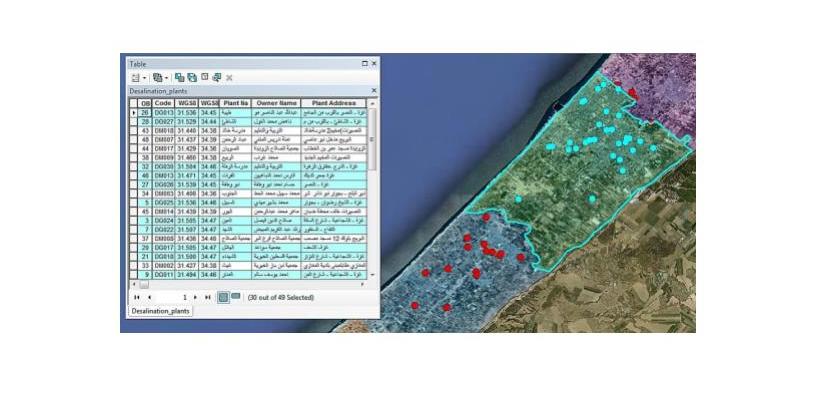The width and height of the screenshot is (816, 419).
Task: Toggle Show selected records view
Action: click(x=236, y=297)
